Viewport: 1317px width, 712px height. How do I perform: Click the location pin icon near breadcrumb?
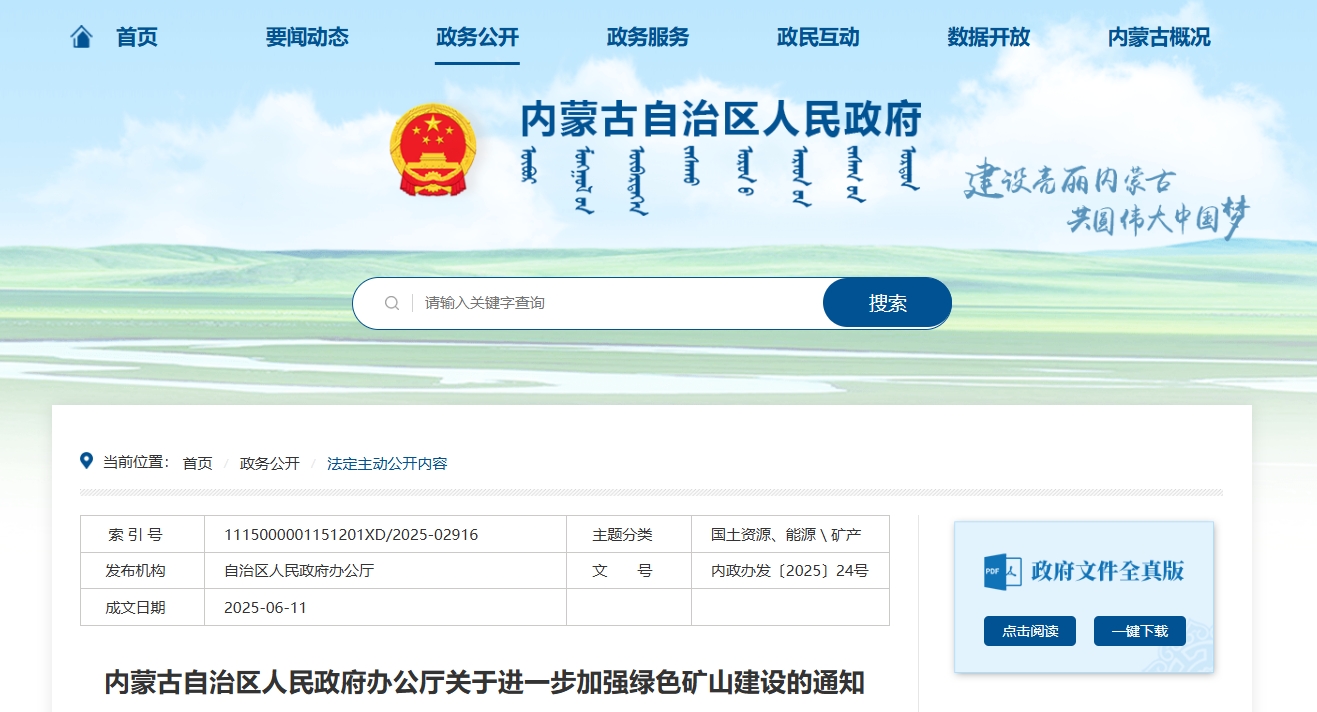[87, 461]
